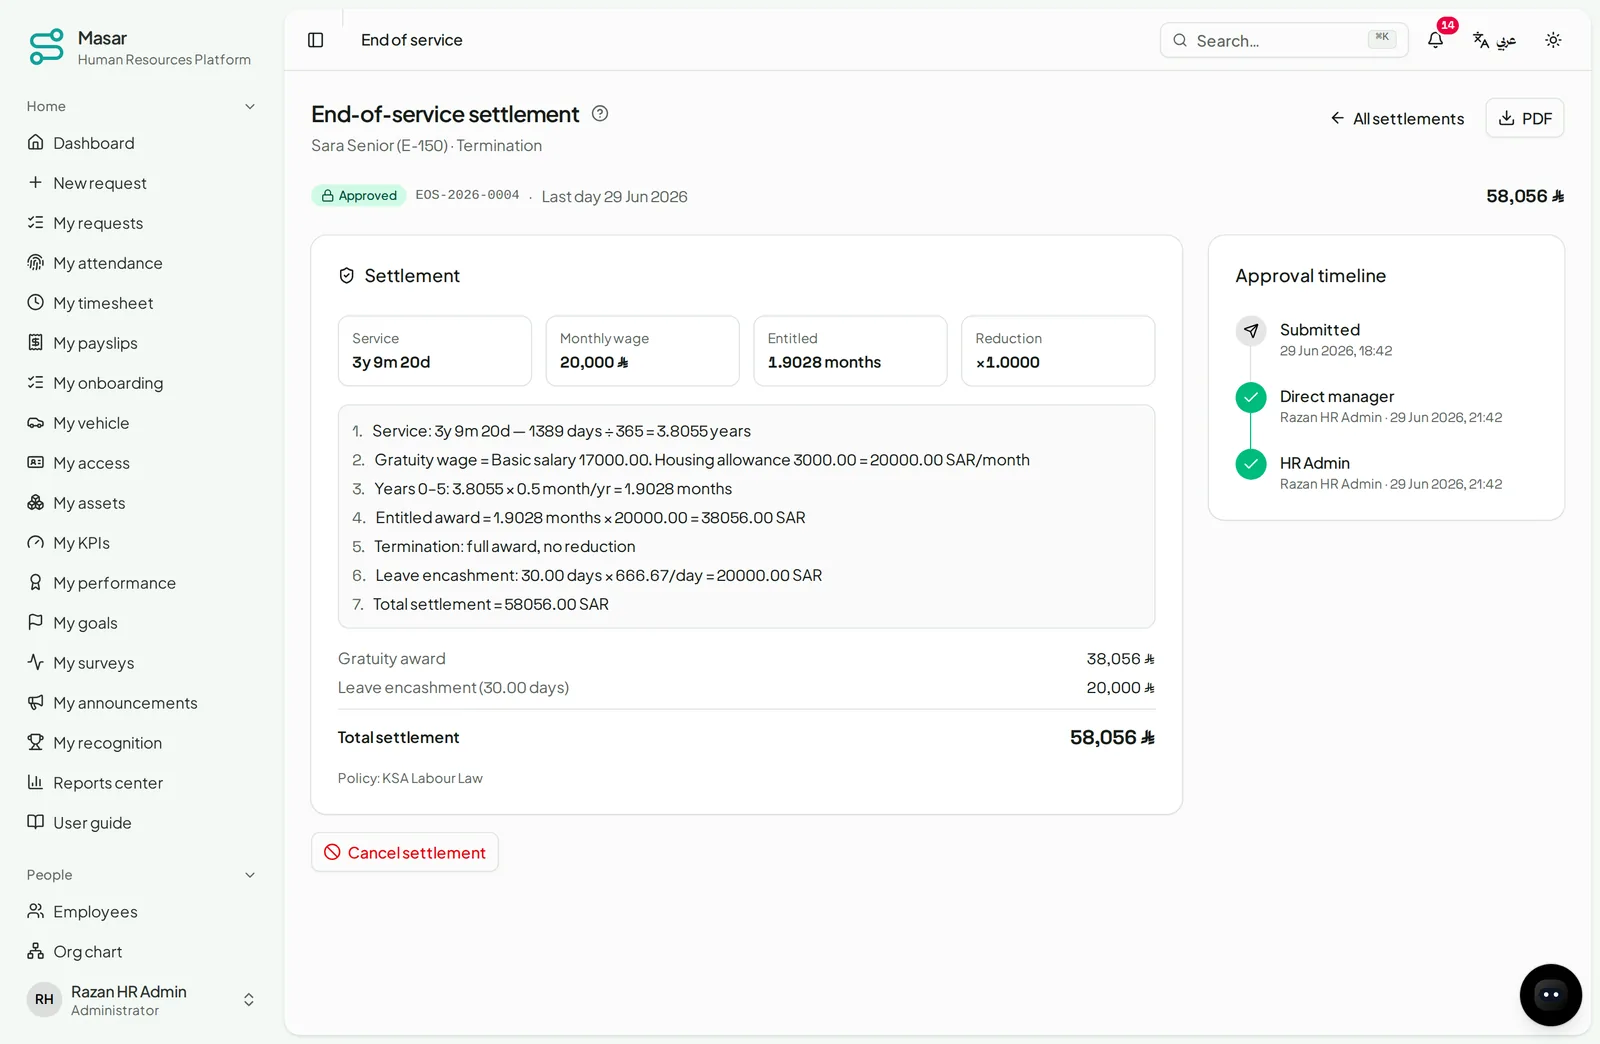
Task: Click the My recognition trophy icon
Action: (36, 743)
